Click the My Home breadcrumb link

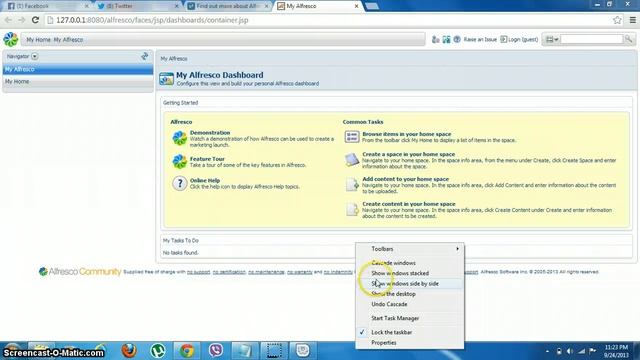[38, 40]
